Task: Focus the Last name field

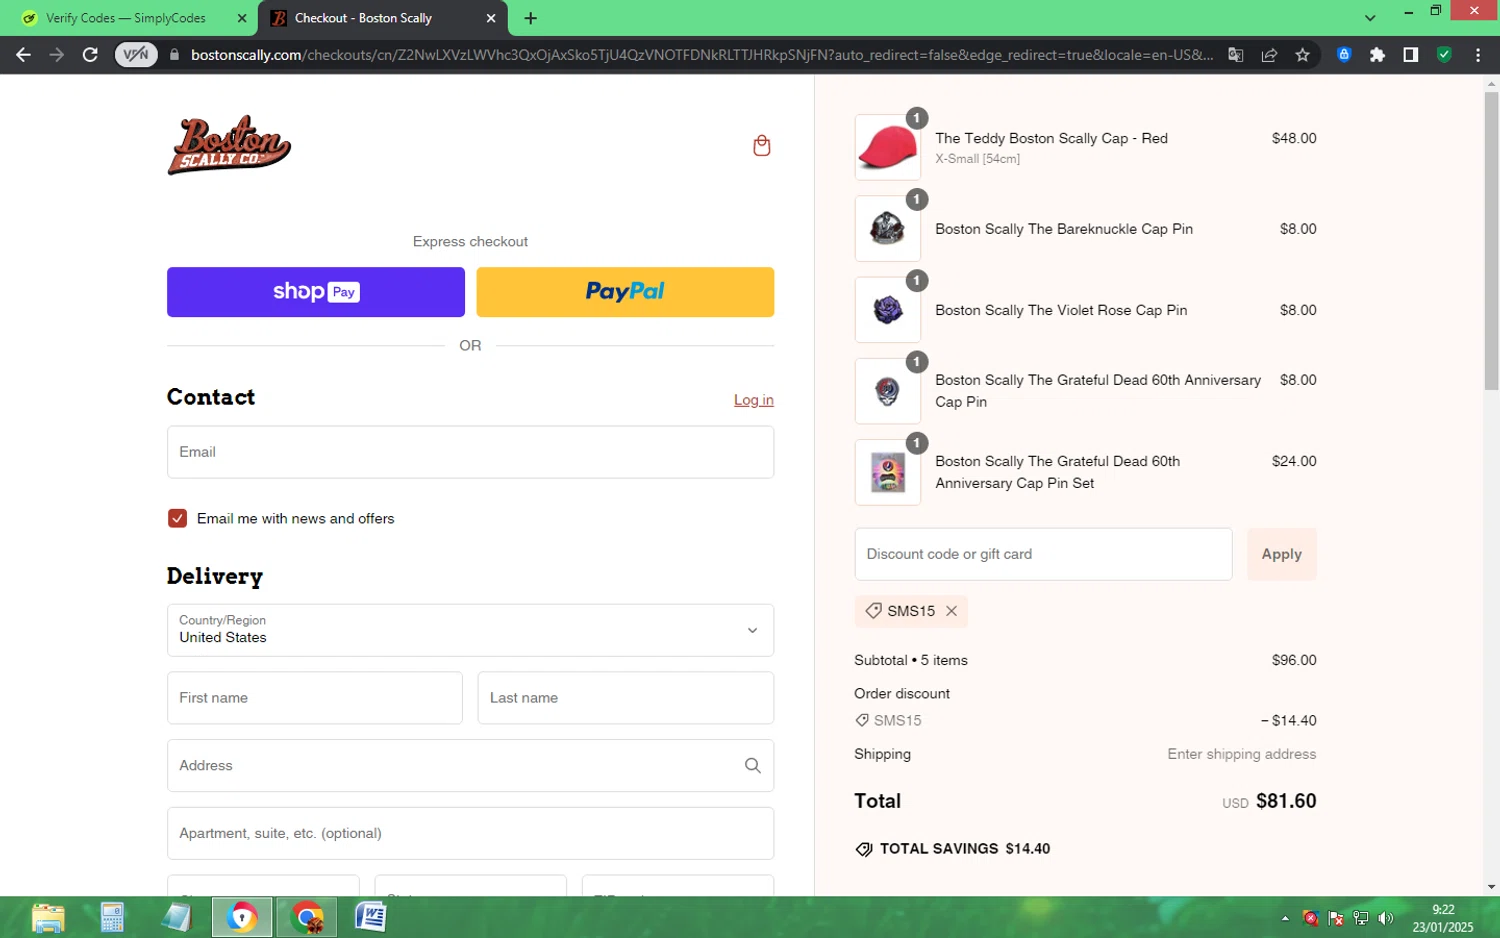Action: pos(626,698)
